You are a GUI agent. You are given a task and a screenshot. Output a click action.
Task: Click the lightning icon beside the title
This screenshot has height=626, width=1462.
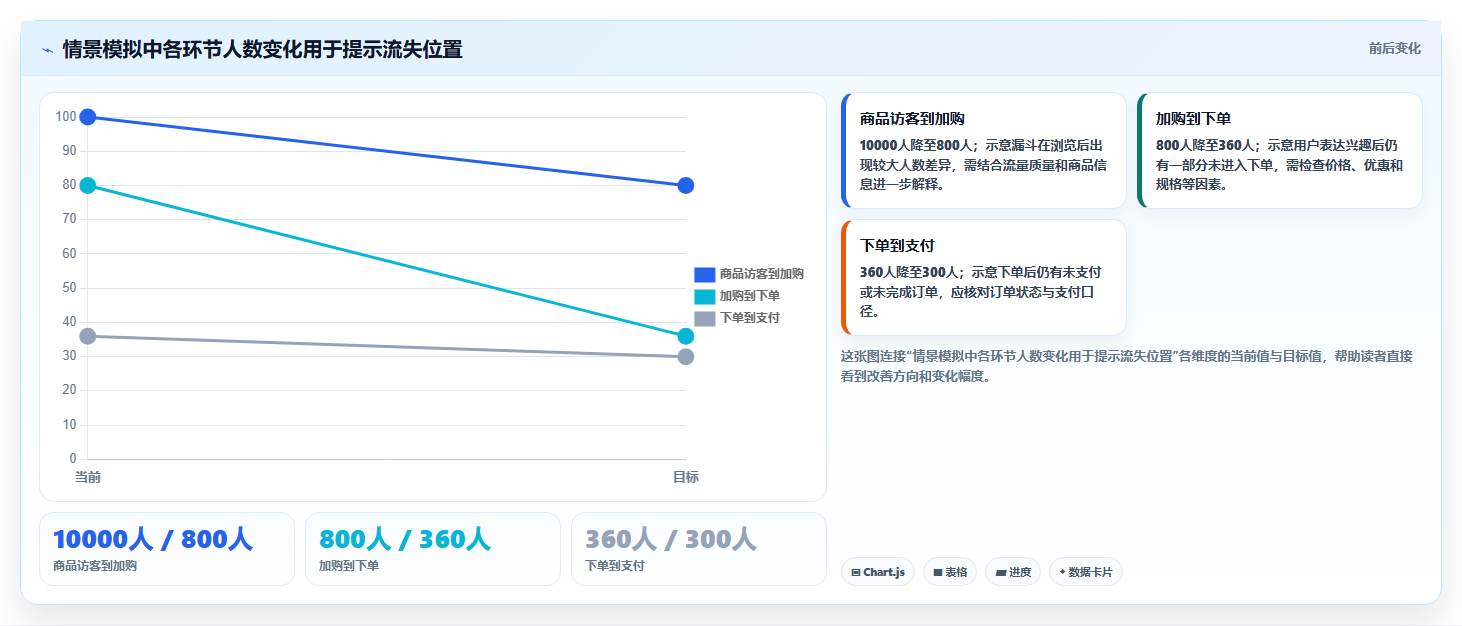(x=47, y=50)
